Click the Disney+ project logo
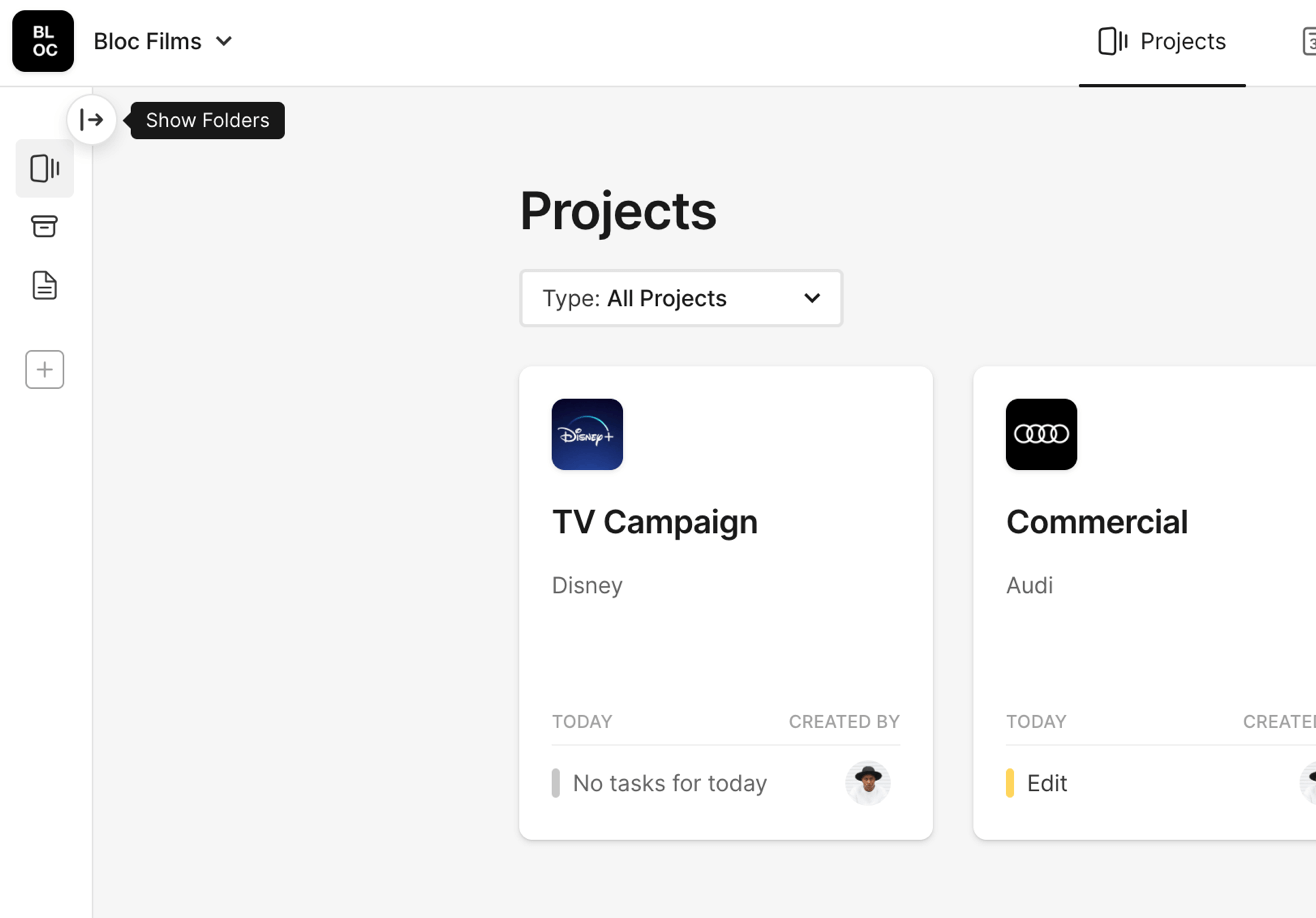 (x=587, y=434)
